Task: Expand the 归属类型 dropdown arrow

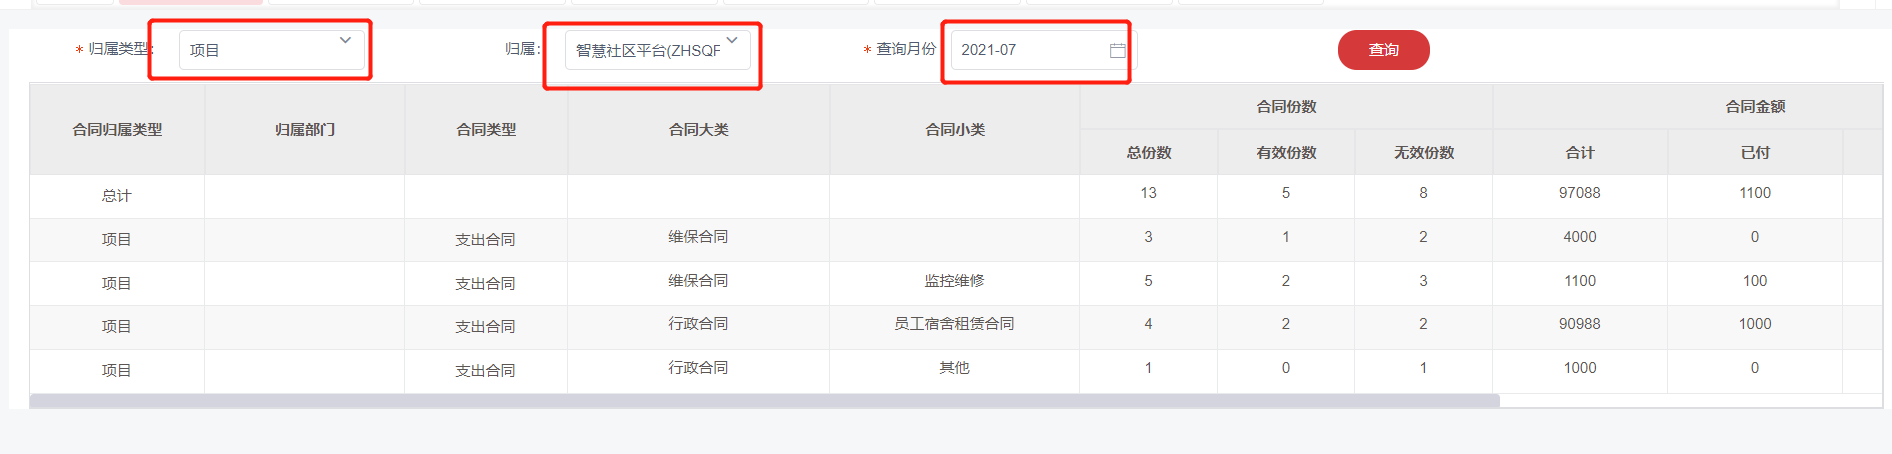Action: (345, 41)
